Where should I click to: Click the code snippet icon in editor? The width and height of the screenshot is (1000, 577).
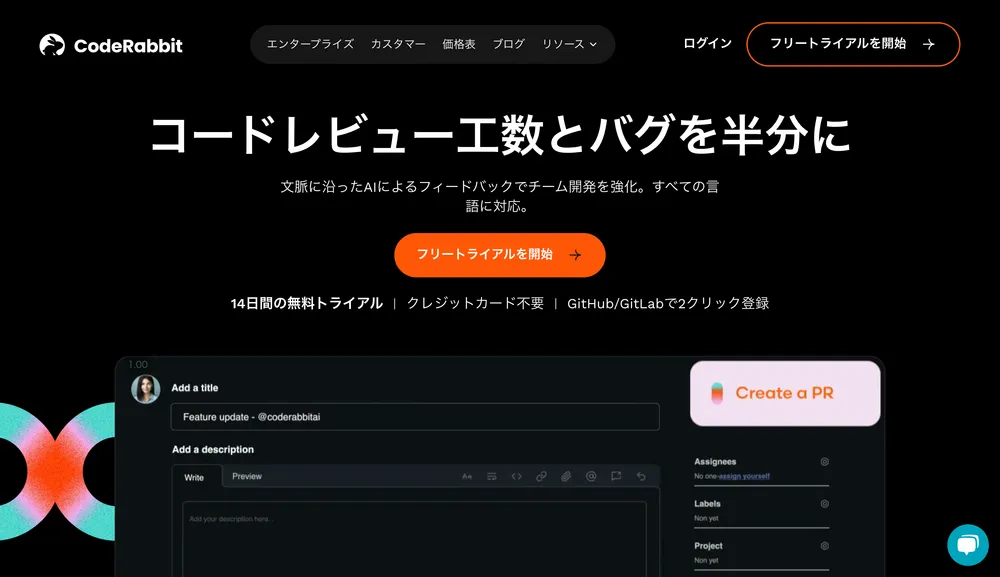point(517,477)
